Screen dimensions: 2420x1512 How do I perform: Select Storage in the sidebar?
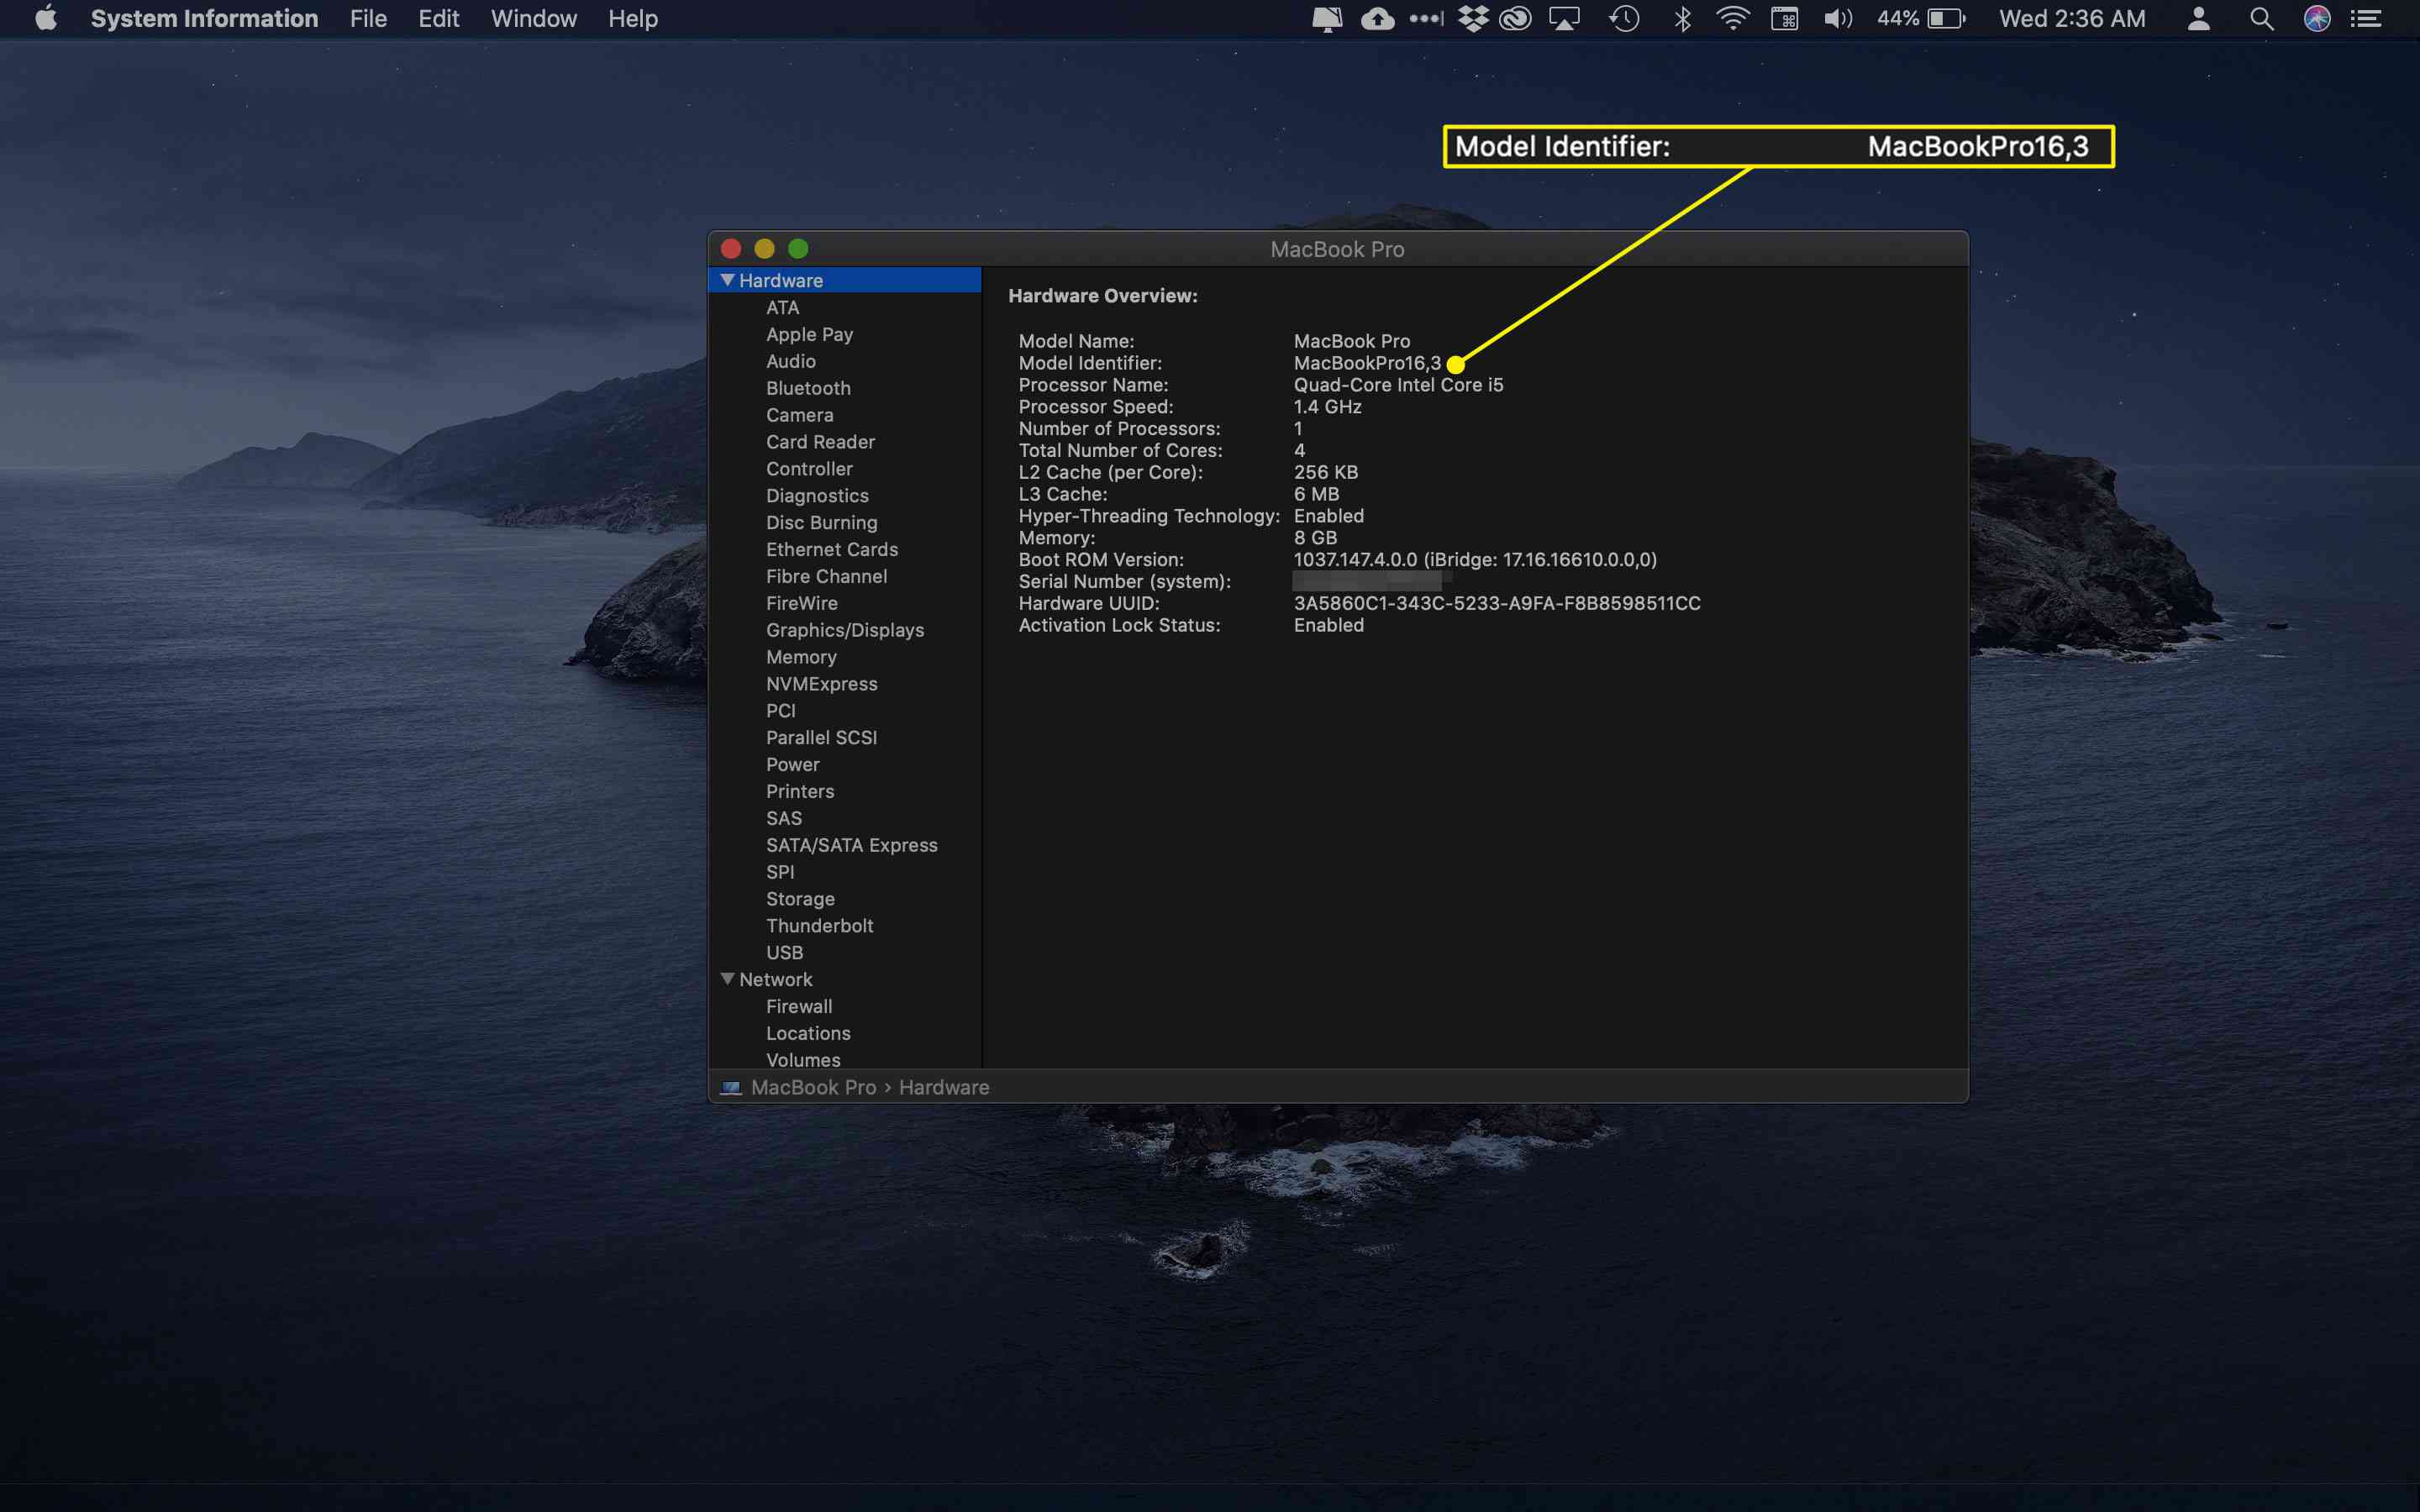click(x=800, y=899)
